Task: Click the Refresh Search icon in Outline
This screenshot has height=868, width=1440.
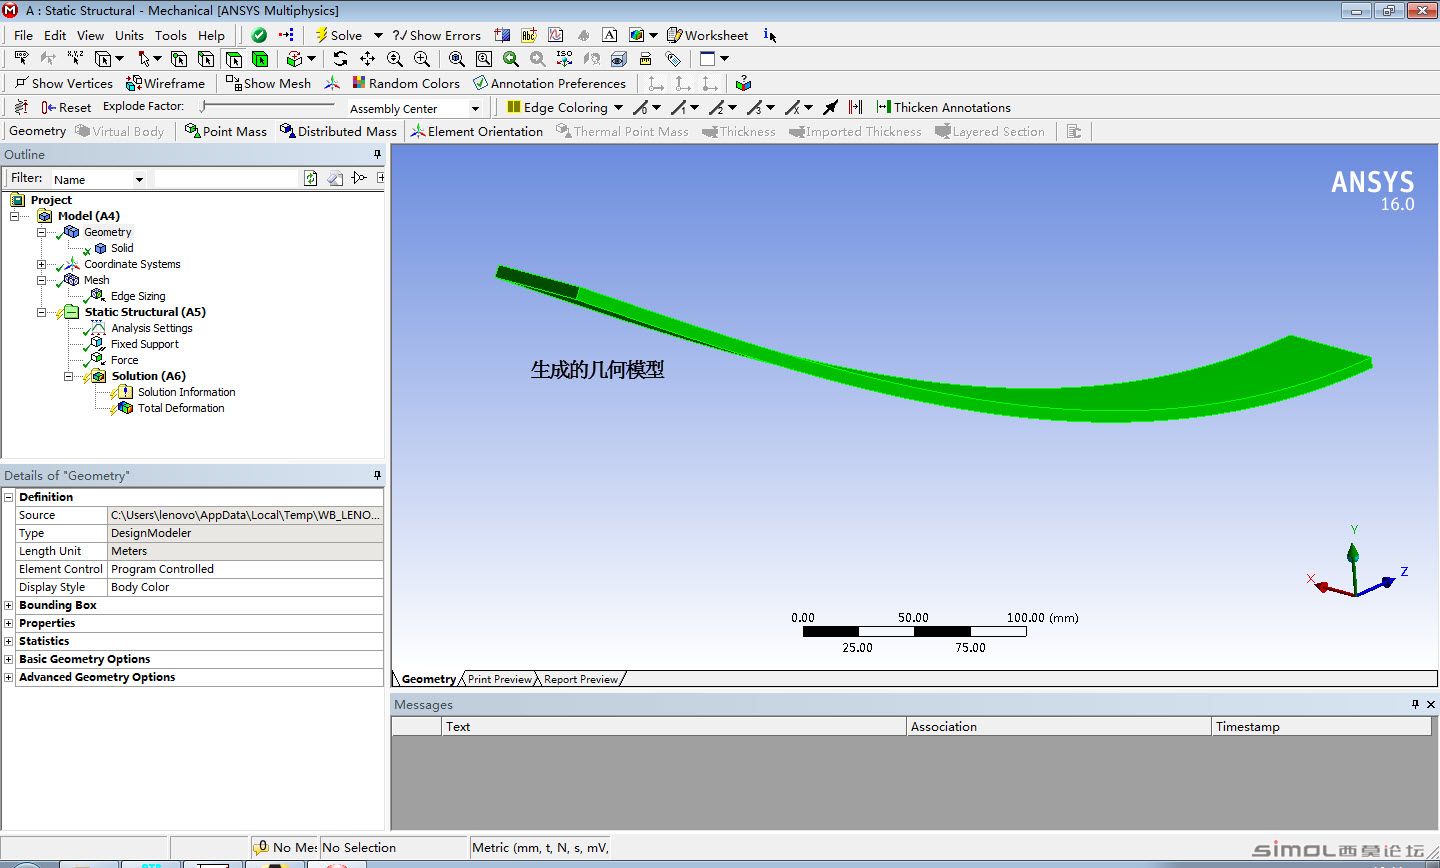Action: pyautogui.click(x=311, y=178)
